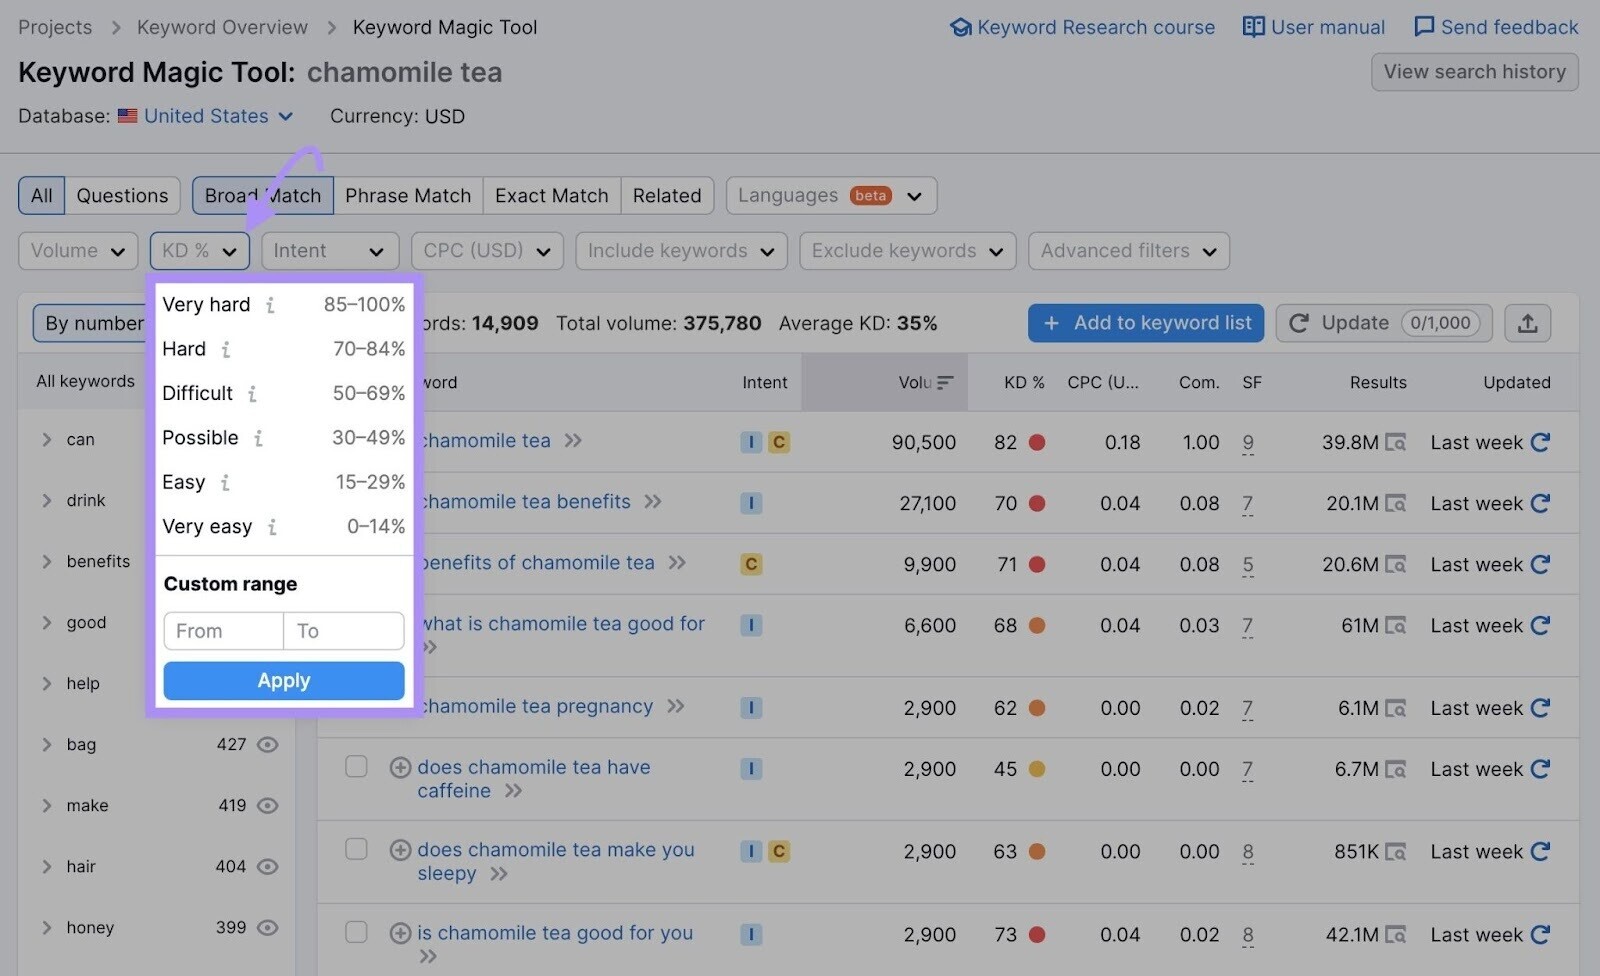Click the custom range From field
This screenshot has width=1600, height=976.
(223, 631)
